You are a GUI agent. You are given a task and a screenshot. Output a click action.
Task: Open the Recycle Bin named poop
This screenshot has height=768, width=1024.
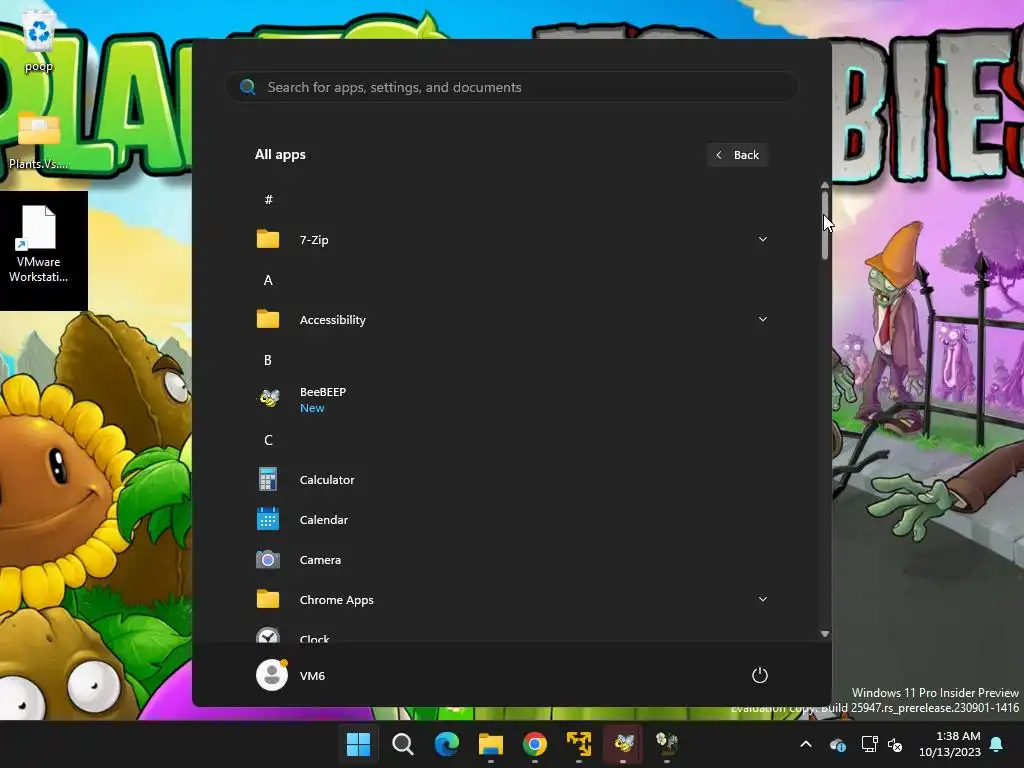point(38,40)
